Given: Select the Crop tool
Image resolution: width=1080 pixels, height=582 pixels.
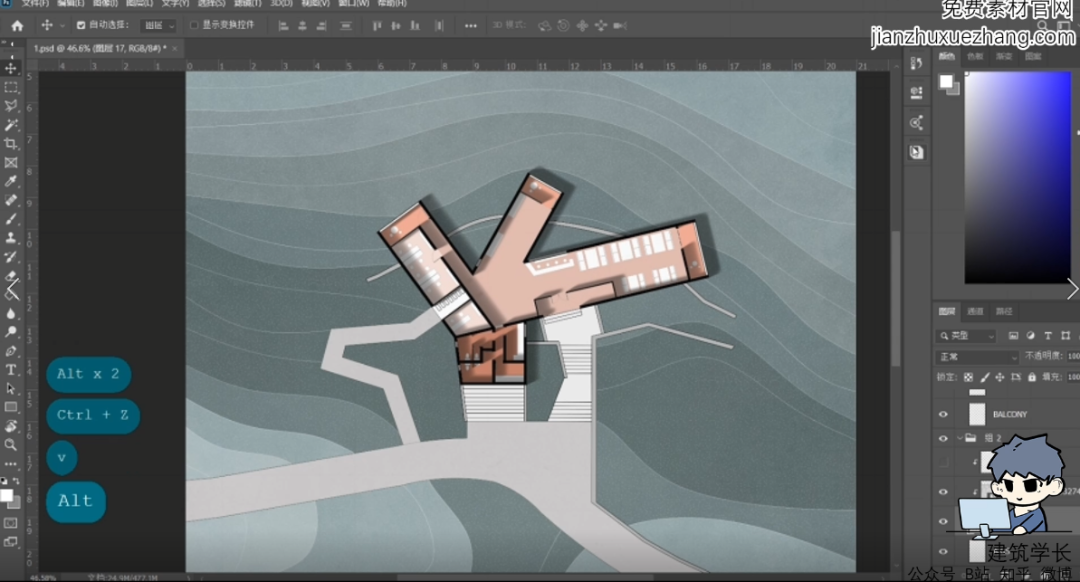Looking at the screenshot, I should 11,144.
